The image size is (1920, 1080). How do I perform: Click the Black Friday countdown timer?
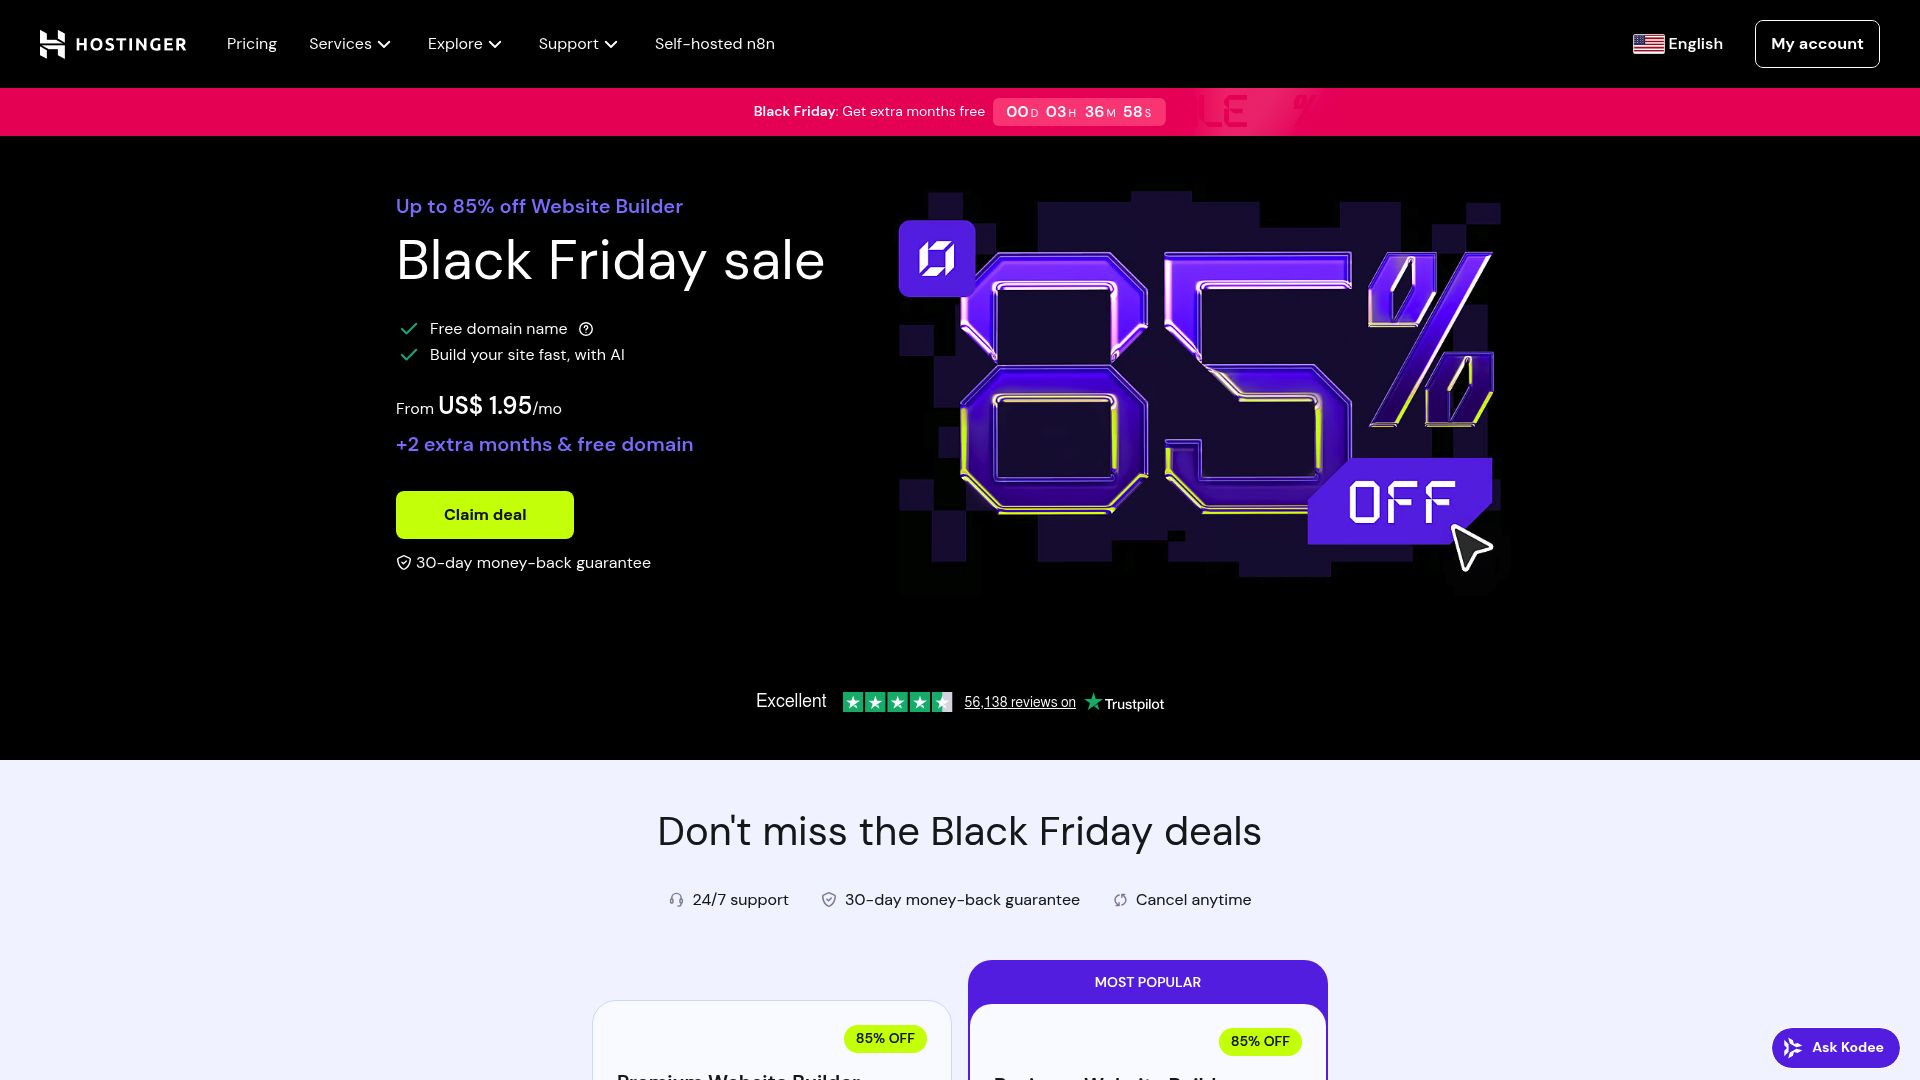1078,112
